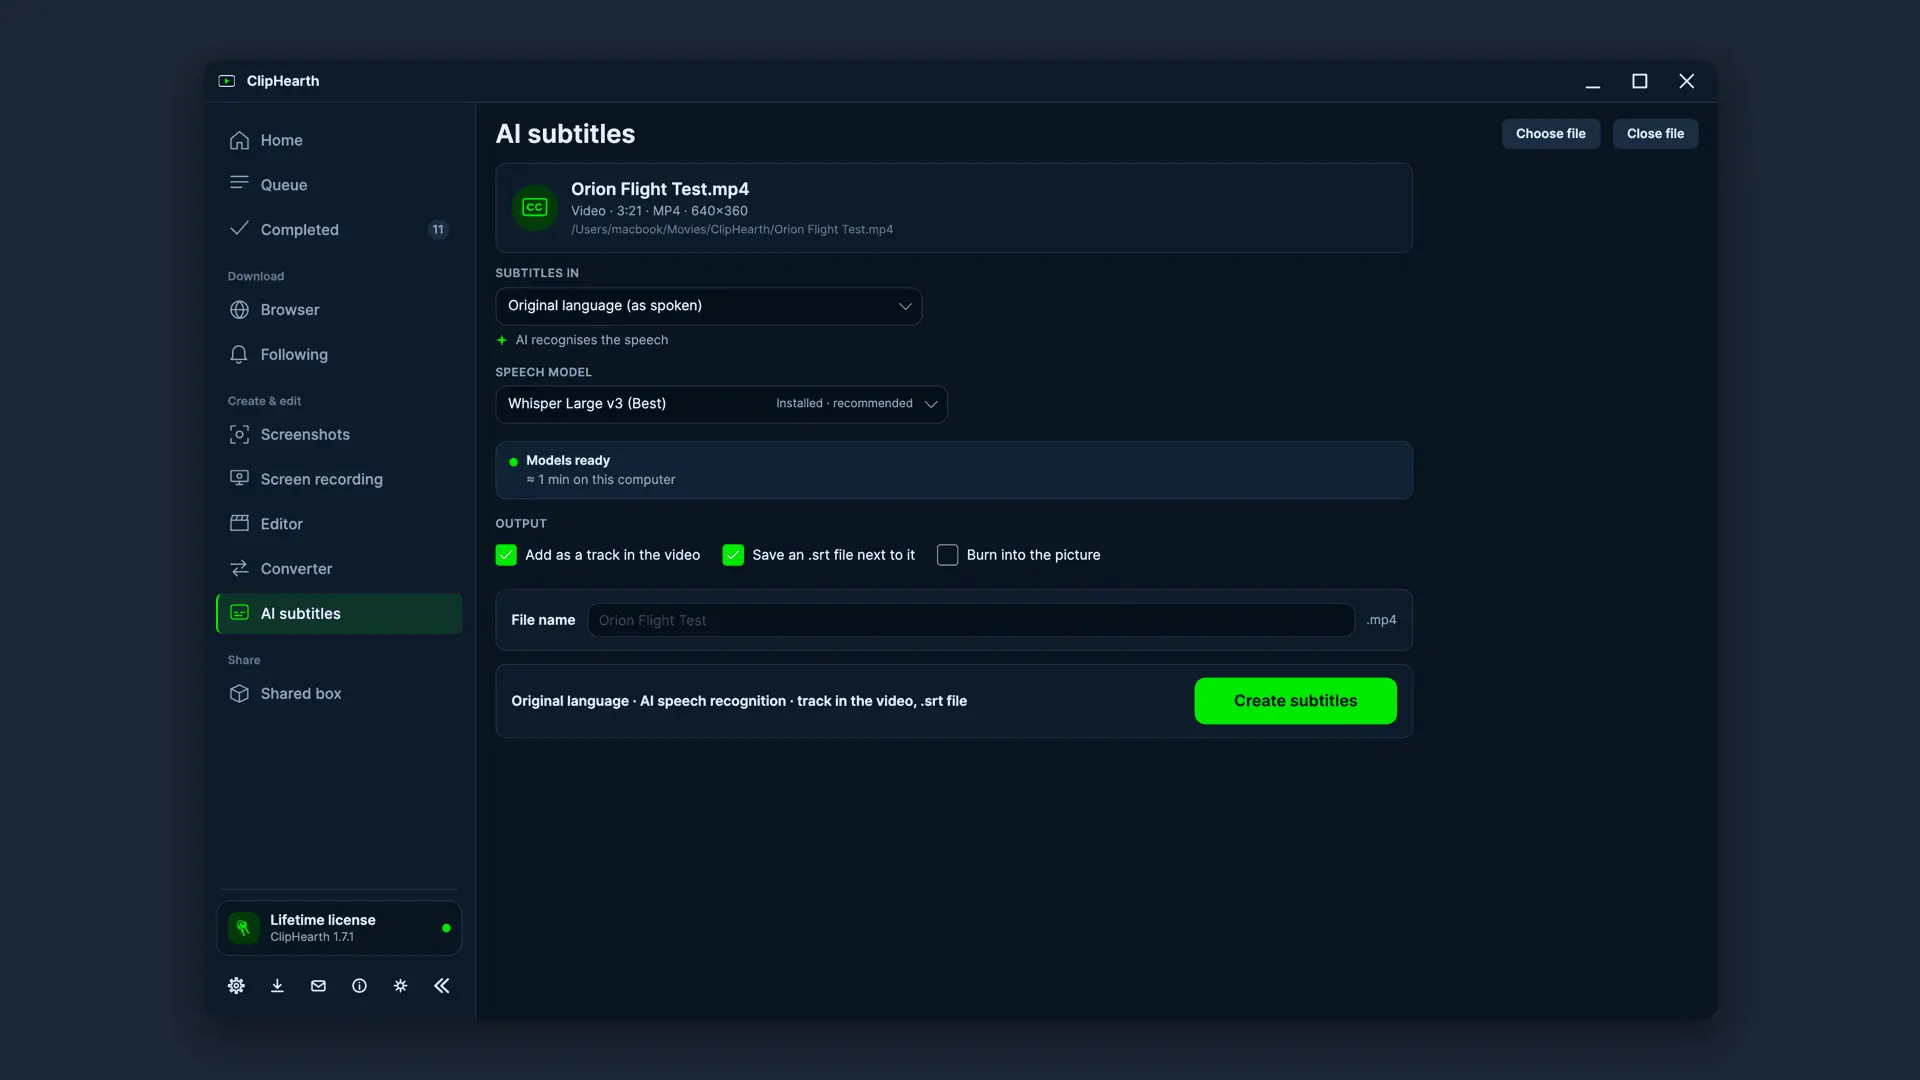Open the Shared box section
This screenshot has width=1920, height=1080.
339,694
